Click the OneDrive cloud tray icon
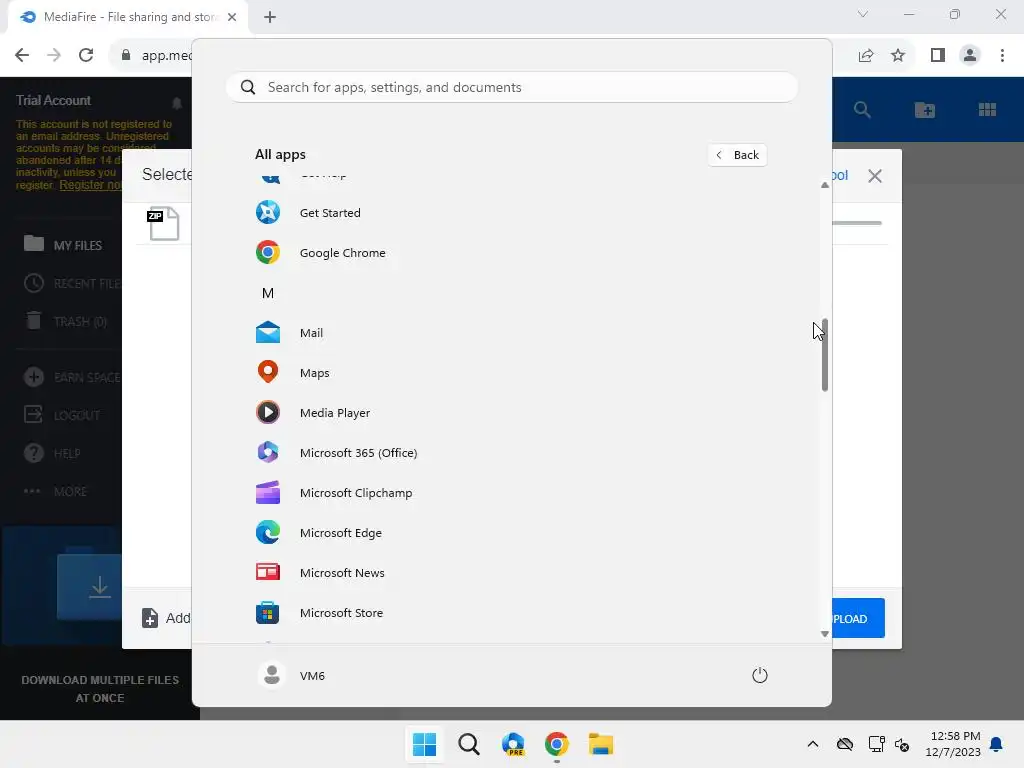 pyautogui.click(x=845, y=744)
